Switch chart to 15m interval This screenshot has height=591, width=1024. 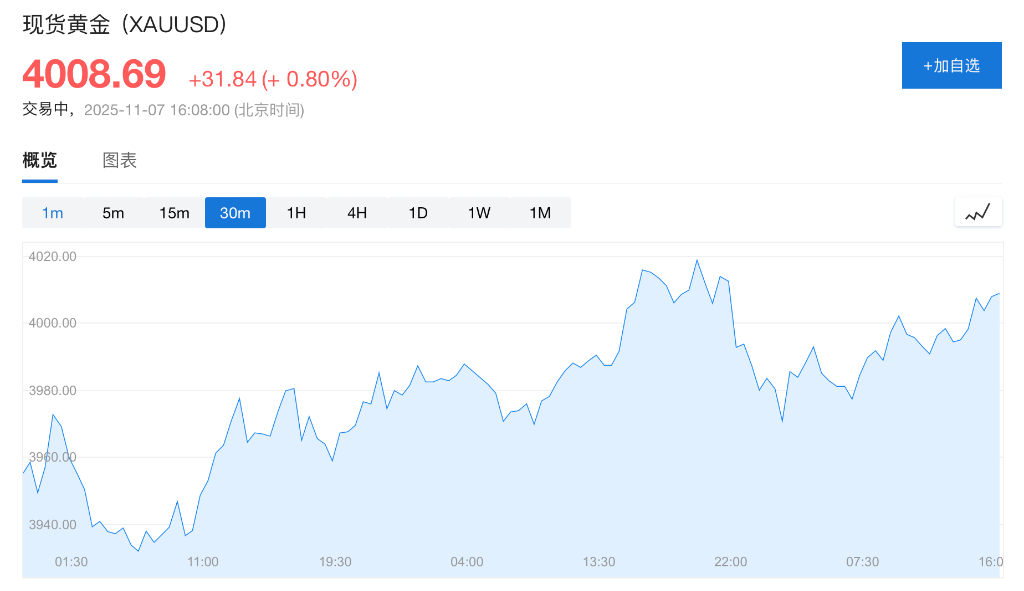pos(174,213)
